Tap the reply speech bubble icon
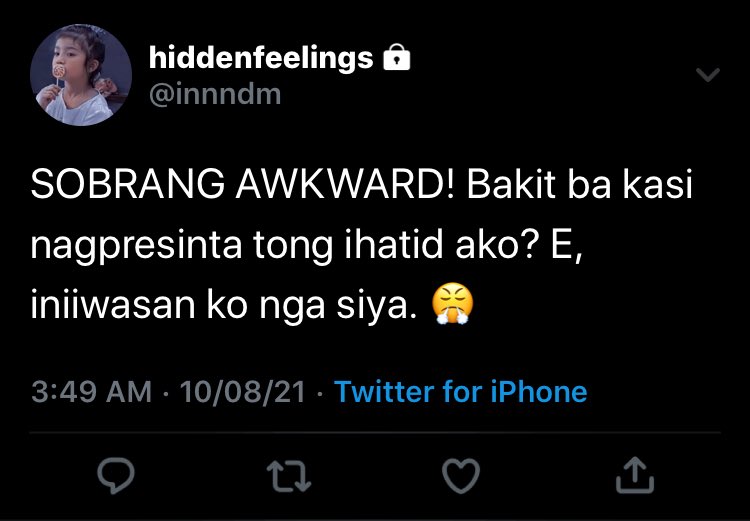The width and height of the screenshot is (750, 521). (x=116, y=475)
